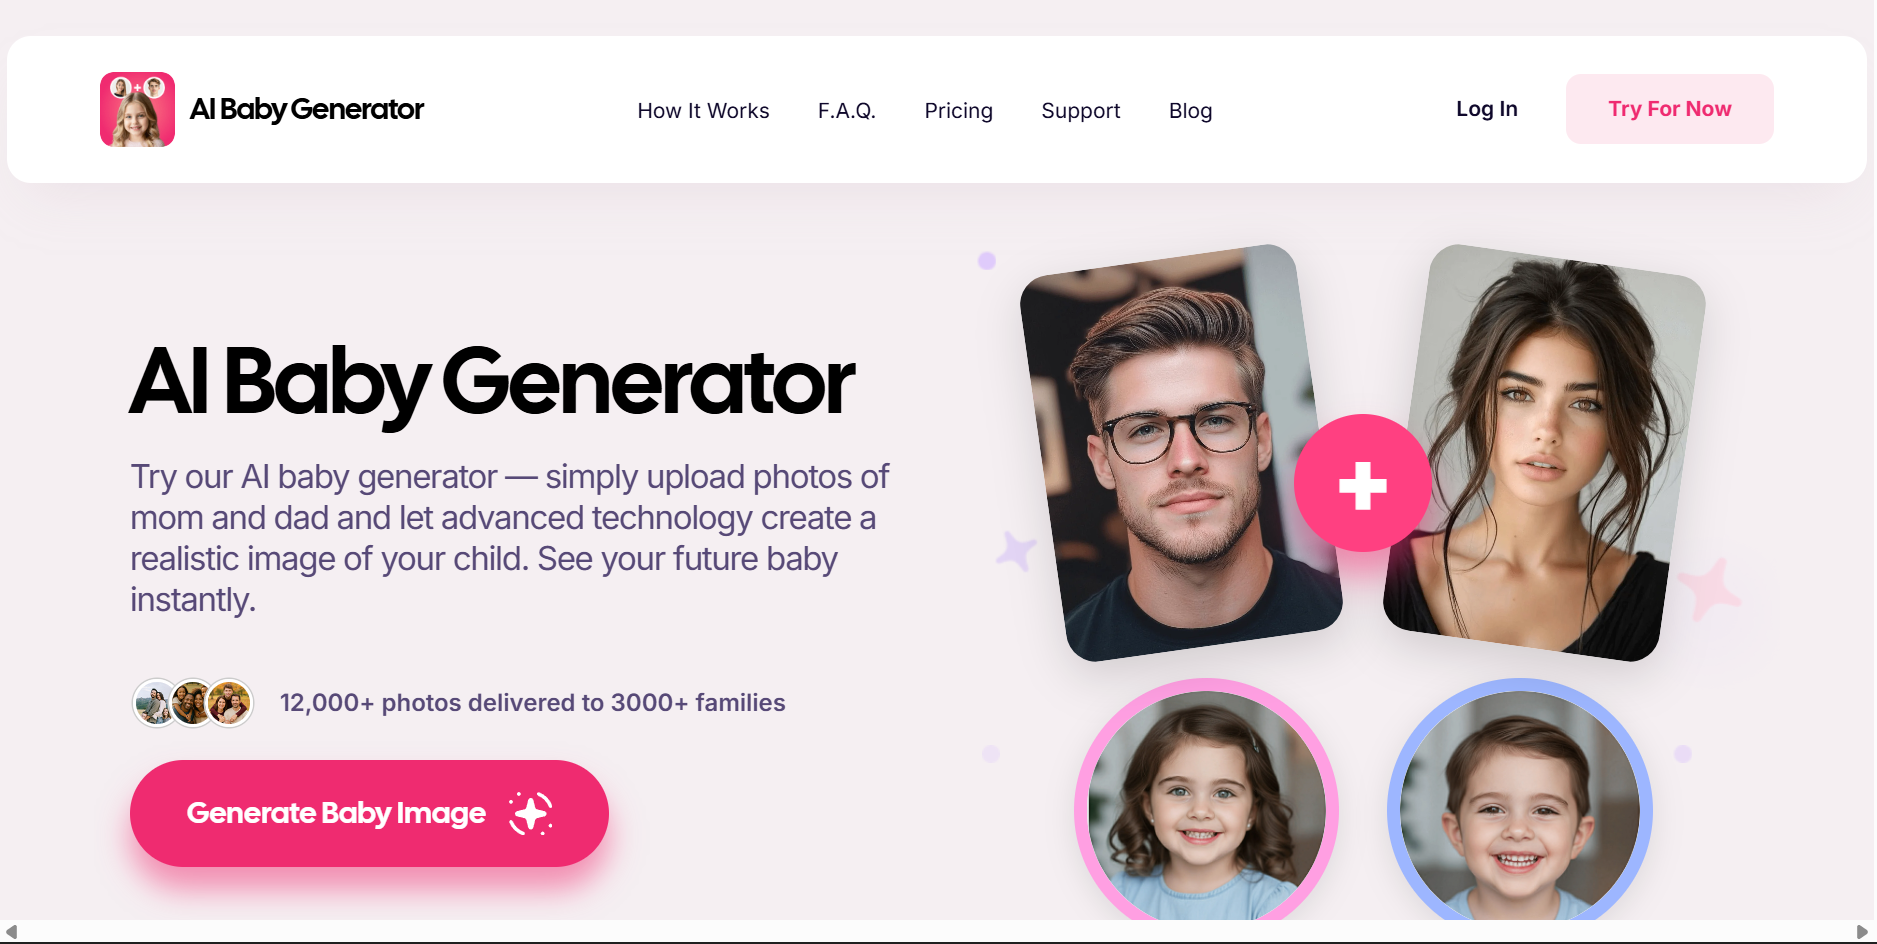The height and width of the screenshot is (944, 1877).
Task: Click the Log In link
Action: 1486,109
